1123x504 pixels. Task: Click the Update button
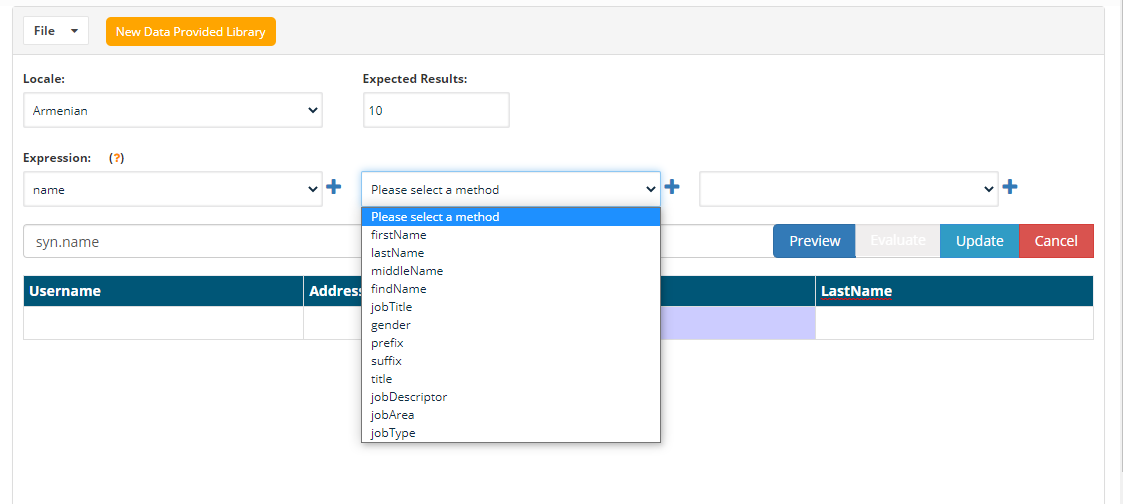[979, 241]
